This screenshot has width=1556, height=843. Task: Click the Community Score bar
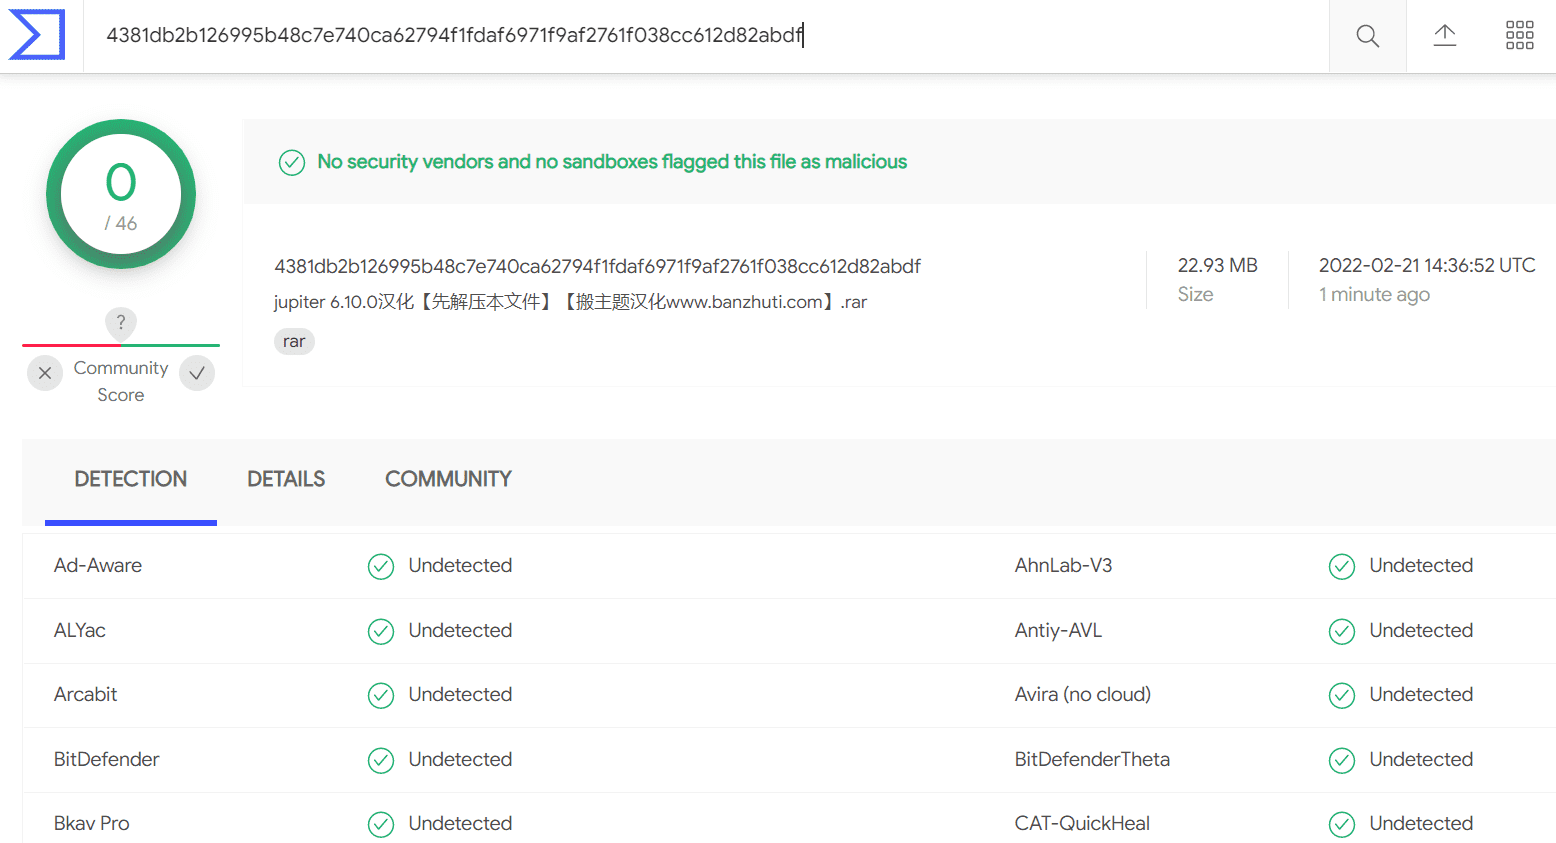pyautogui.click(x=121, y=345)
